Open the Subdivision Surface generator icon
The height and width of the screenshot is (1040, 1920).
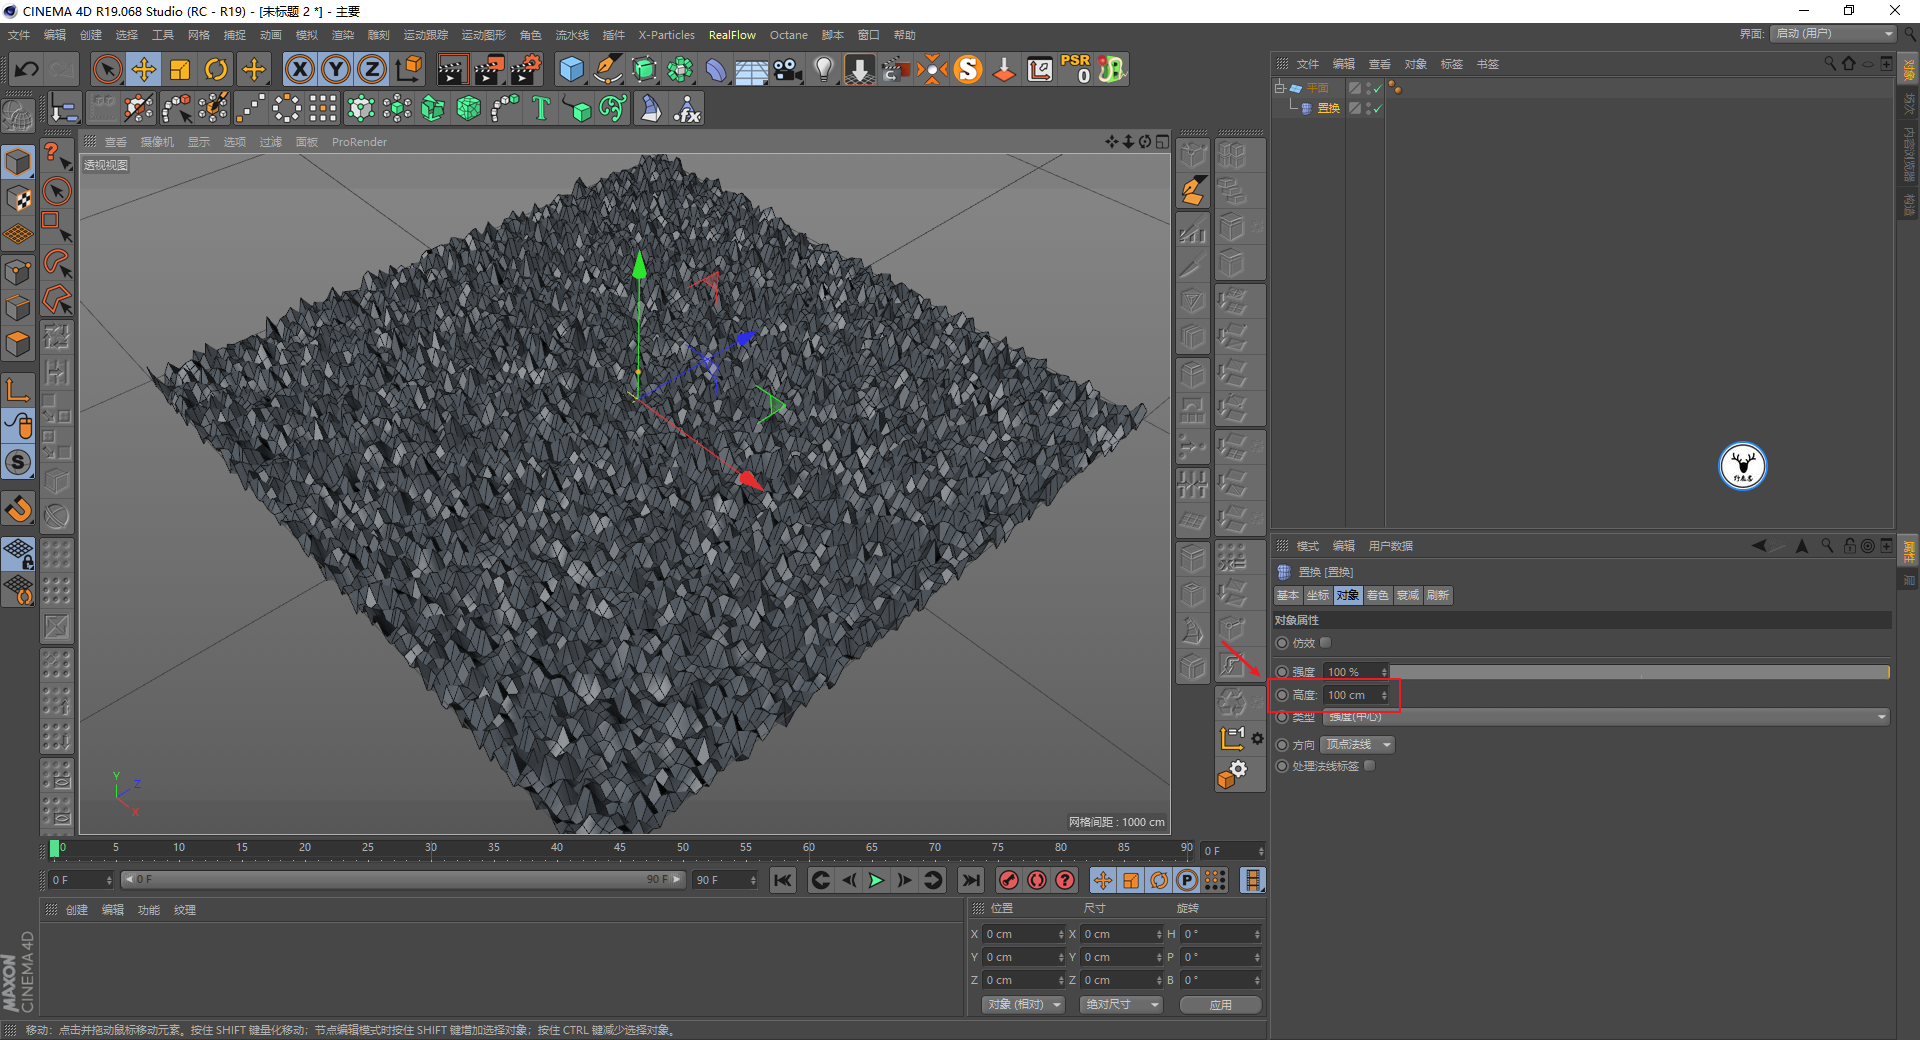click(x=644, y=69)
